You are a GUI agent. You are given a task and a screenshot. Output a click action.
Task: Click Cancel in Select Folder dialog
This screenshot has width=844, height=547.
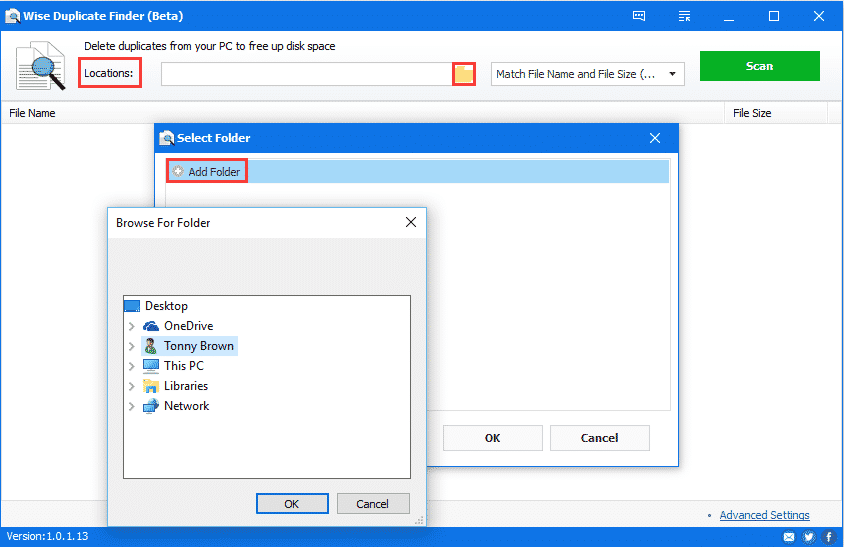[x=600, y=438]
